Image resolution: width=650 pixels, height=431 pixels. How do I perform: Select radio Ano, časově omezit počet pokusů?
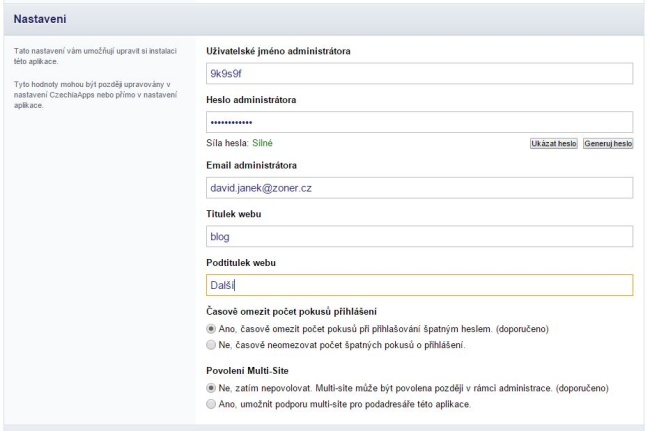click(x=210, y=328)
